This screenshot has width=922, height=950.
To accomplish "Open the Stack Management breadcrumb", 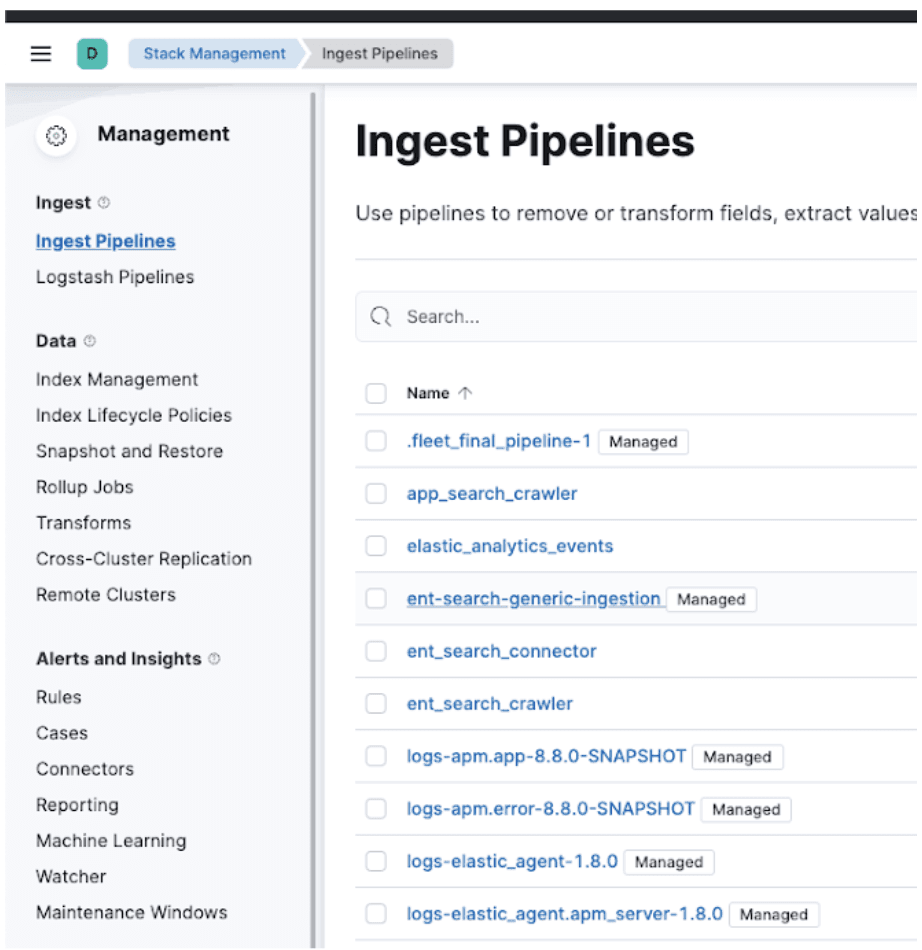I will [x=216, y=54].
